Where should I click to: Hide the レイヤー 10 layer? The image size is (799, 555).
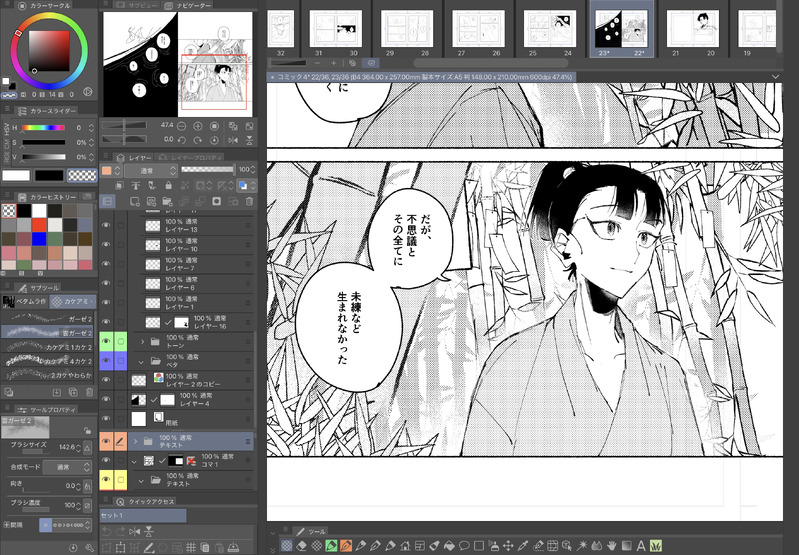coord(106,244)
